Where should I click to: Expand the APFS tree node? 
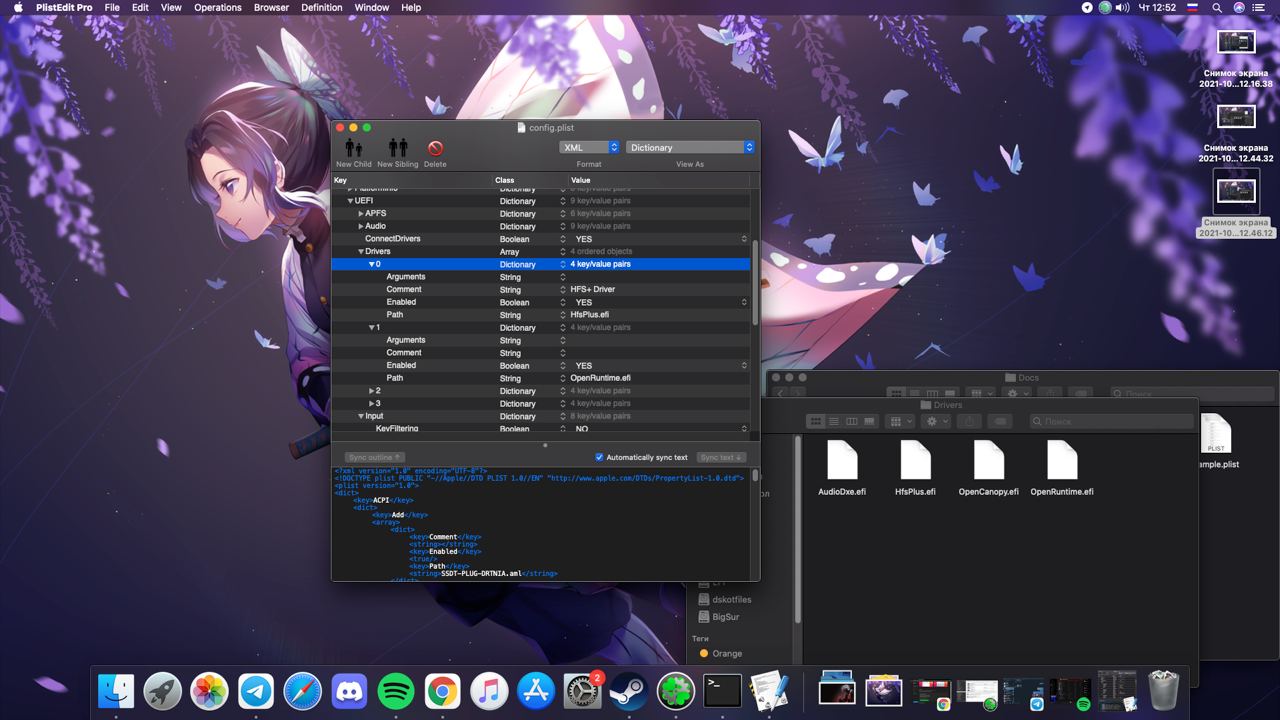tap(361, 214)
